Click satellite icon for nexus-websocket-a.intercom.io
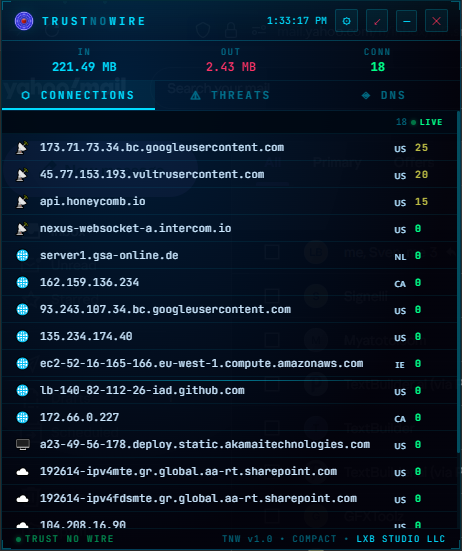Viewport: 462px width, 551px height. (x=22, y=229)
